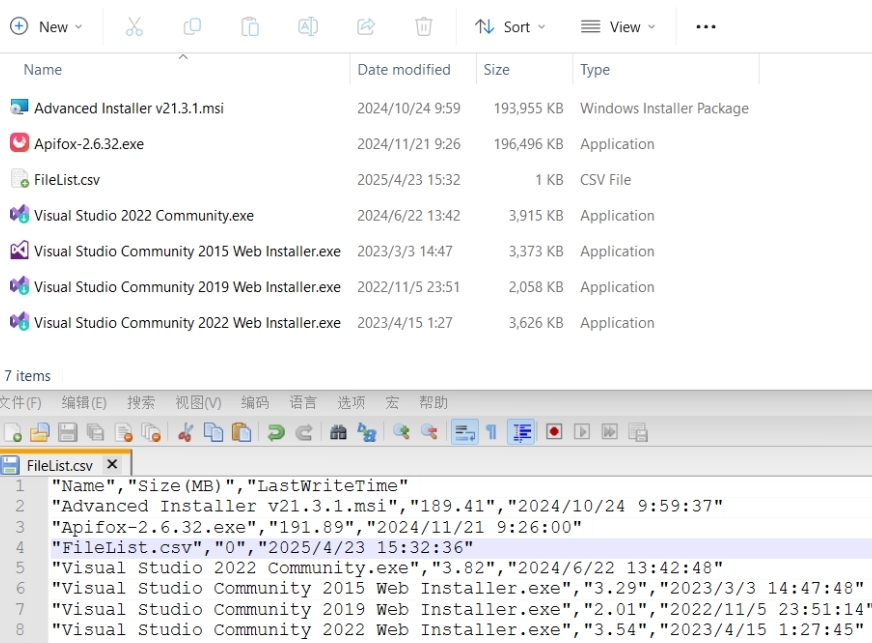Click the Copy icon in File Explorer toolbar

[x=192, y=27]
